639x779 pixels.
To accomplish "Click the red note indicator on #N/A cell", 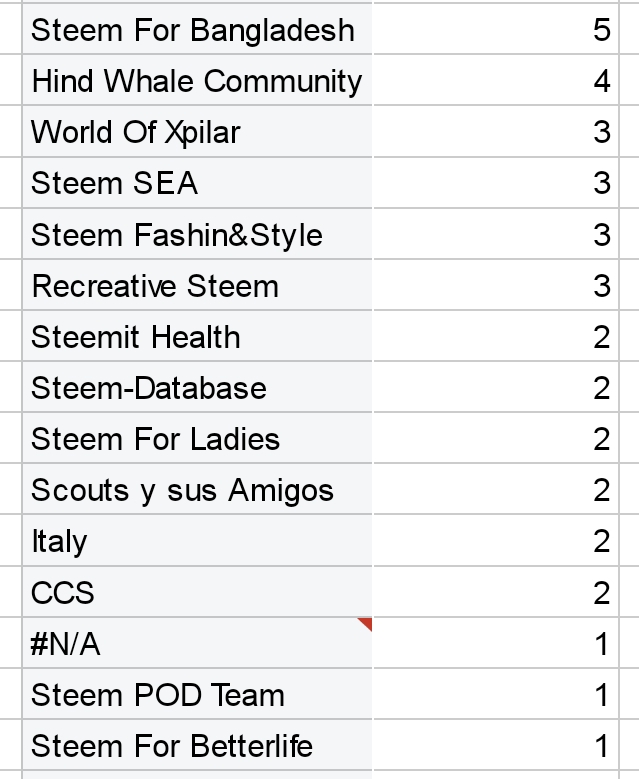I will click(366, 624).
